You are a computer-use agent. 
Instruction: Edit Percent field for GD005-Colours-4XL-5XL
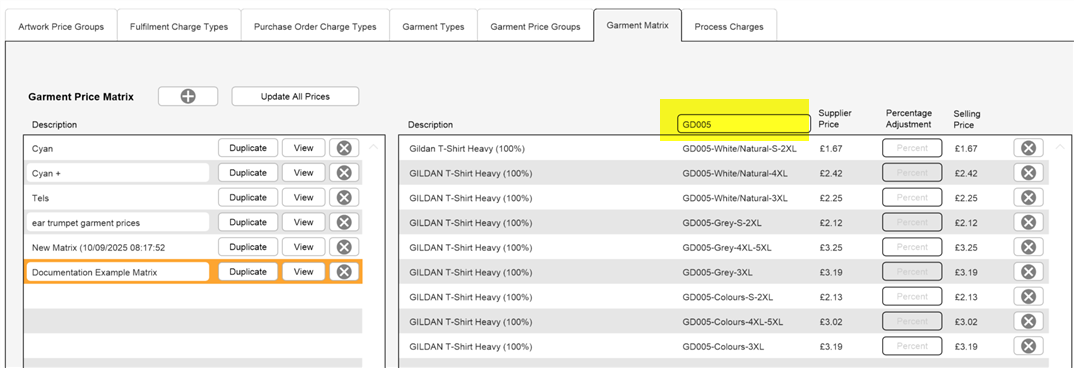pos(912,321)
